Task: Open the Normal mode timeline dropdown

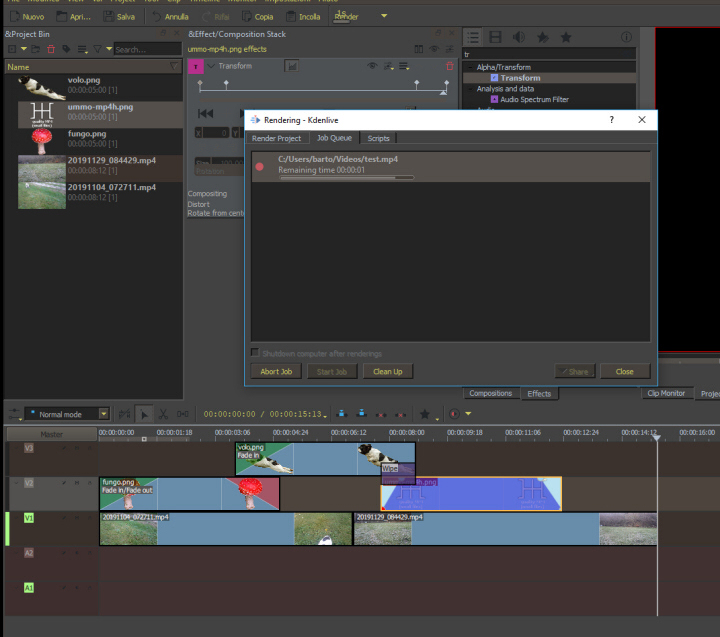Action: coord(68,414)
